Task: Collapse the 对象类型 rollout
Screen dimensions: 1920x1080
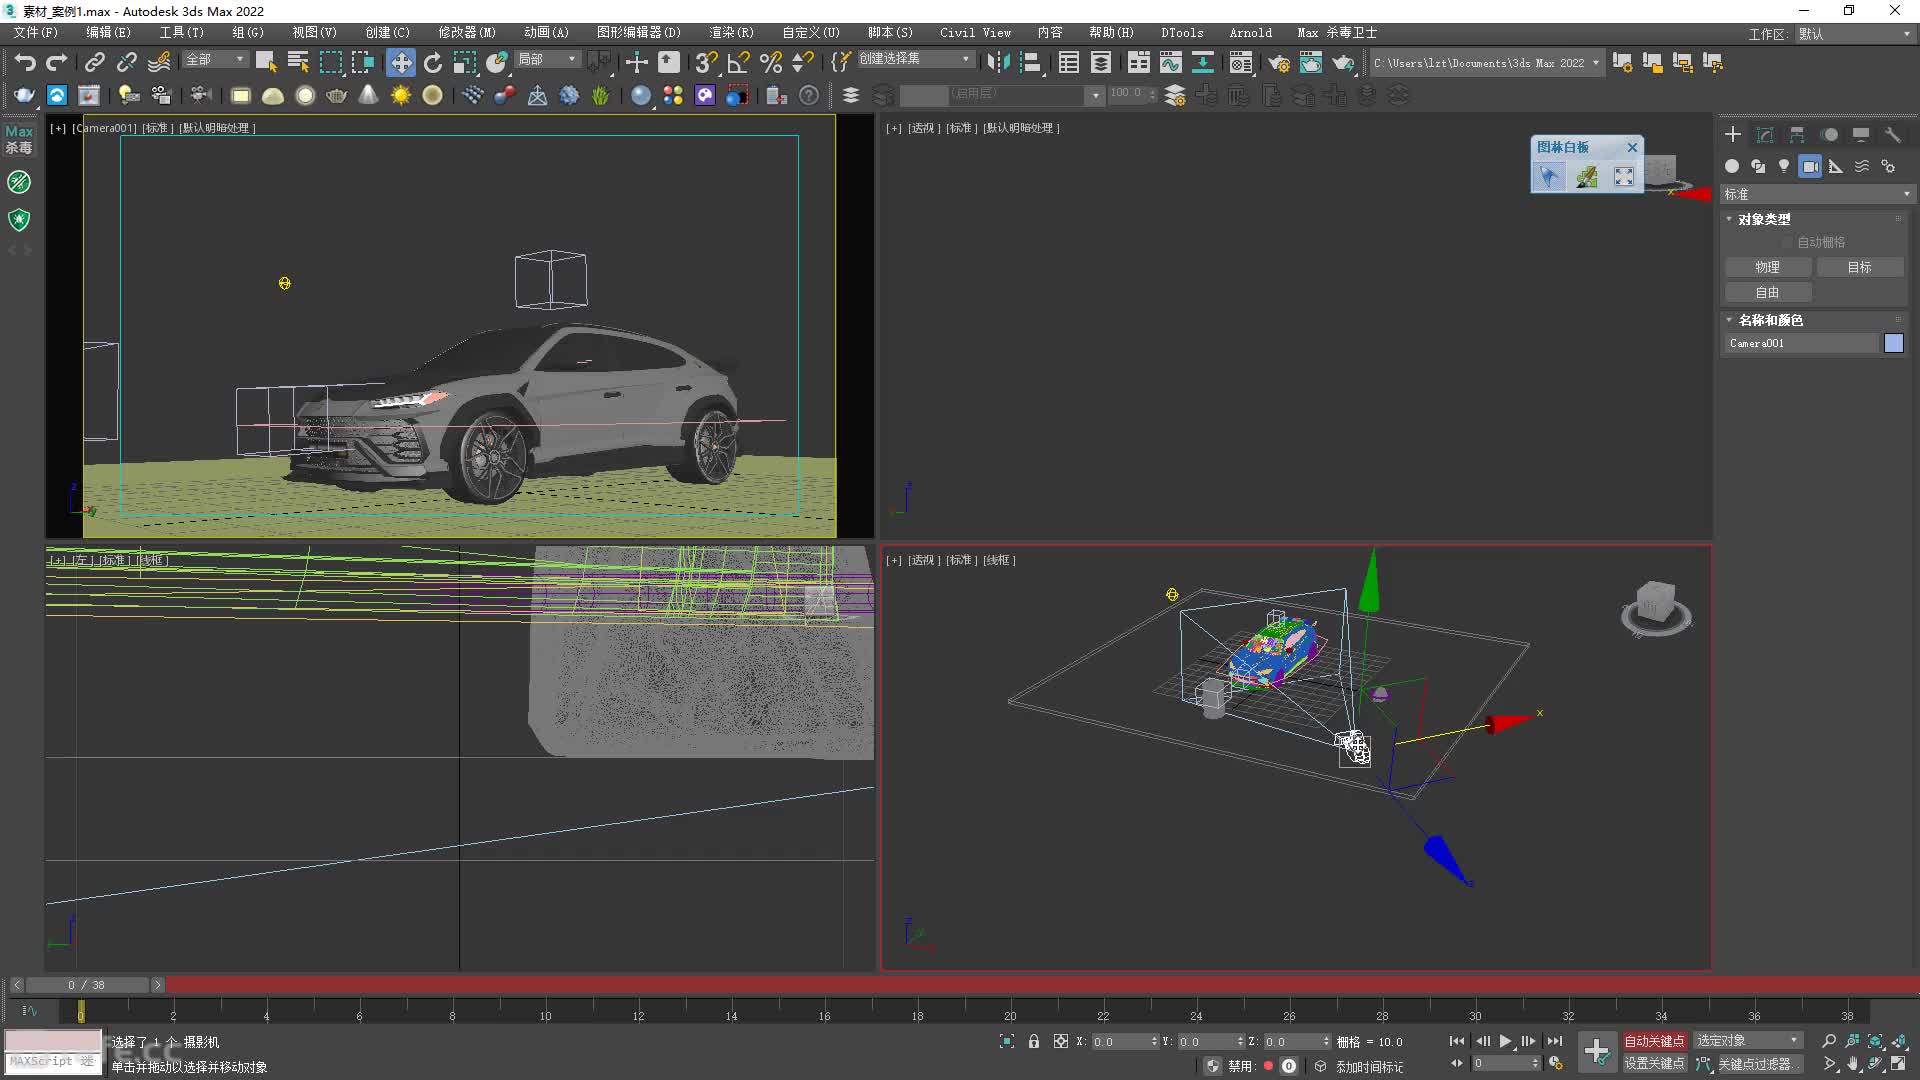Action: click(1764, 219)
